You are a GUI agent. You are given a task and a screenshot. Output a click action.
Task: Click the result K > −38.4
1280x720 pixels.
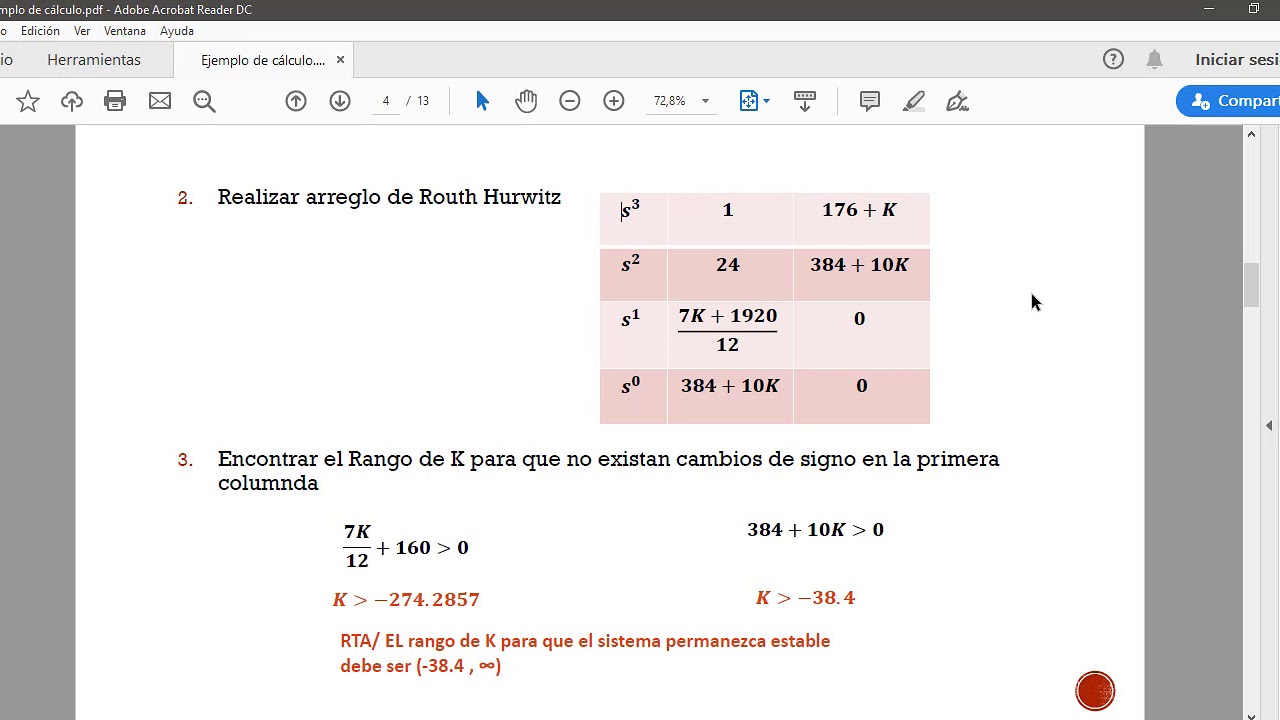(805, 598)
